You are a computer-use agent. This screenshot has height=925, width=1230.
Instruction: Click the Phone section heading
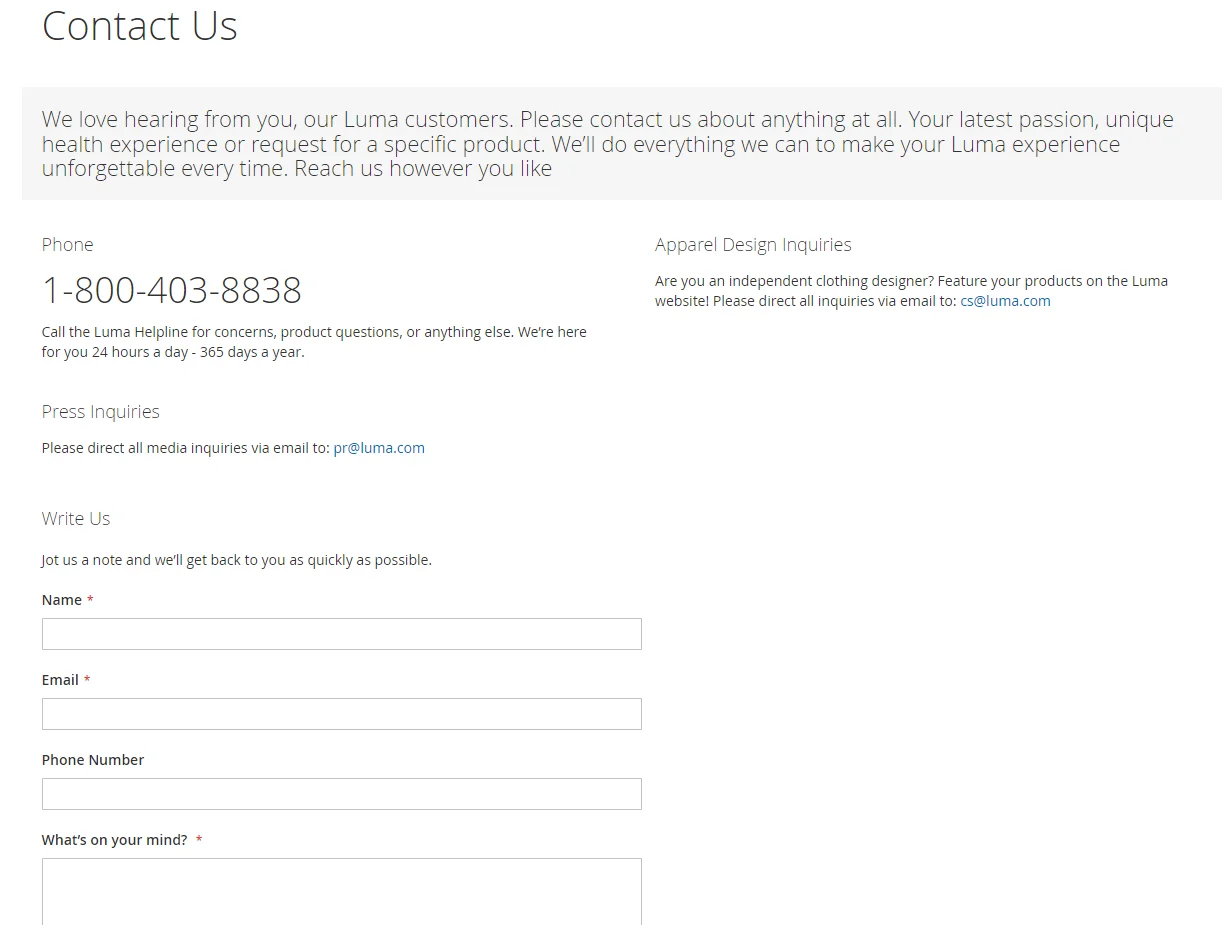pos(67,245)
